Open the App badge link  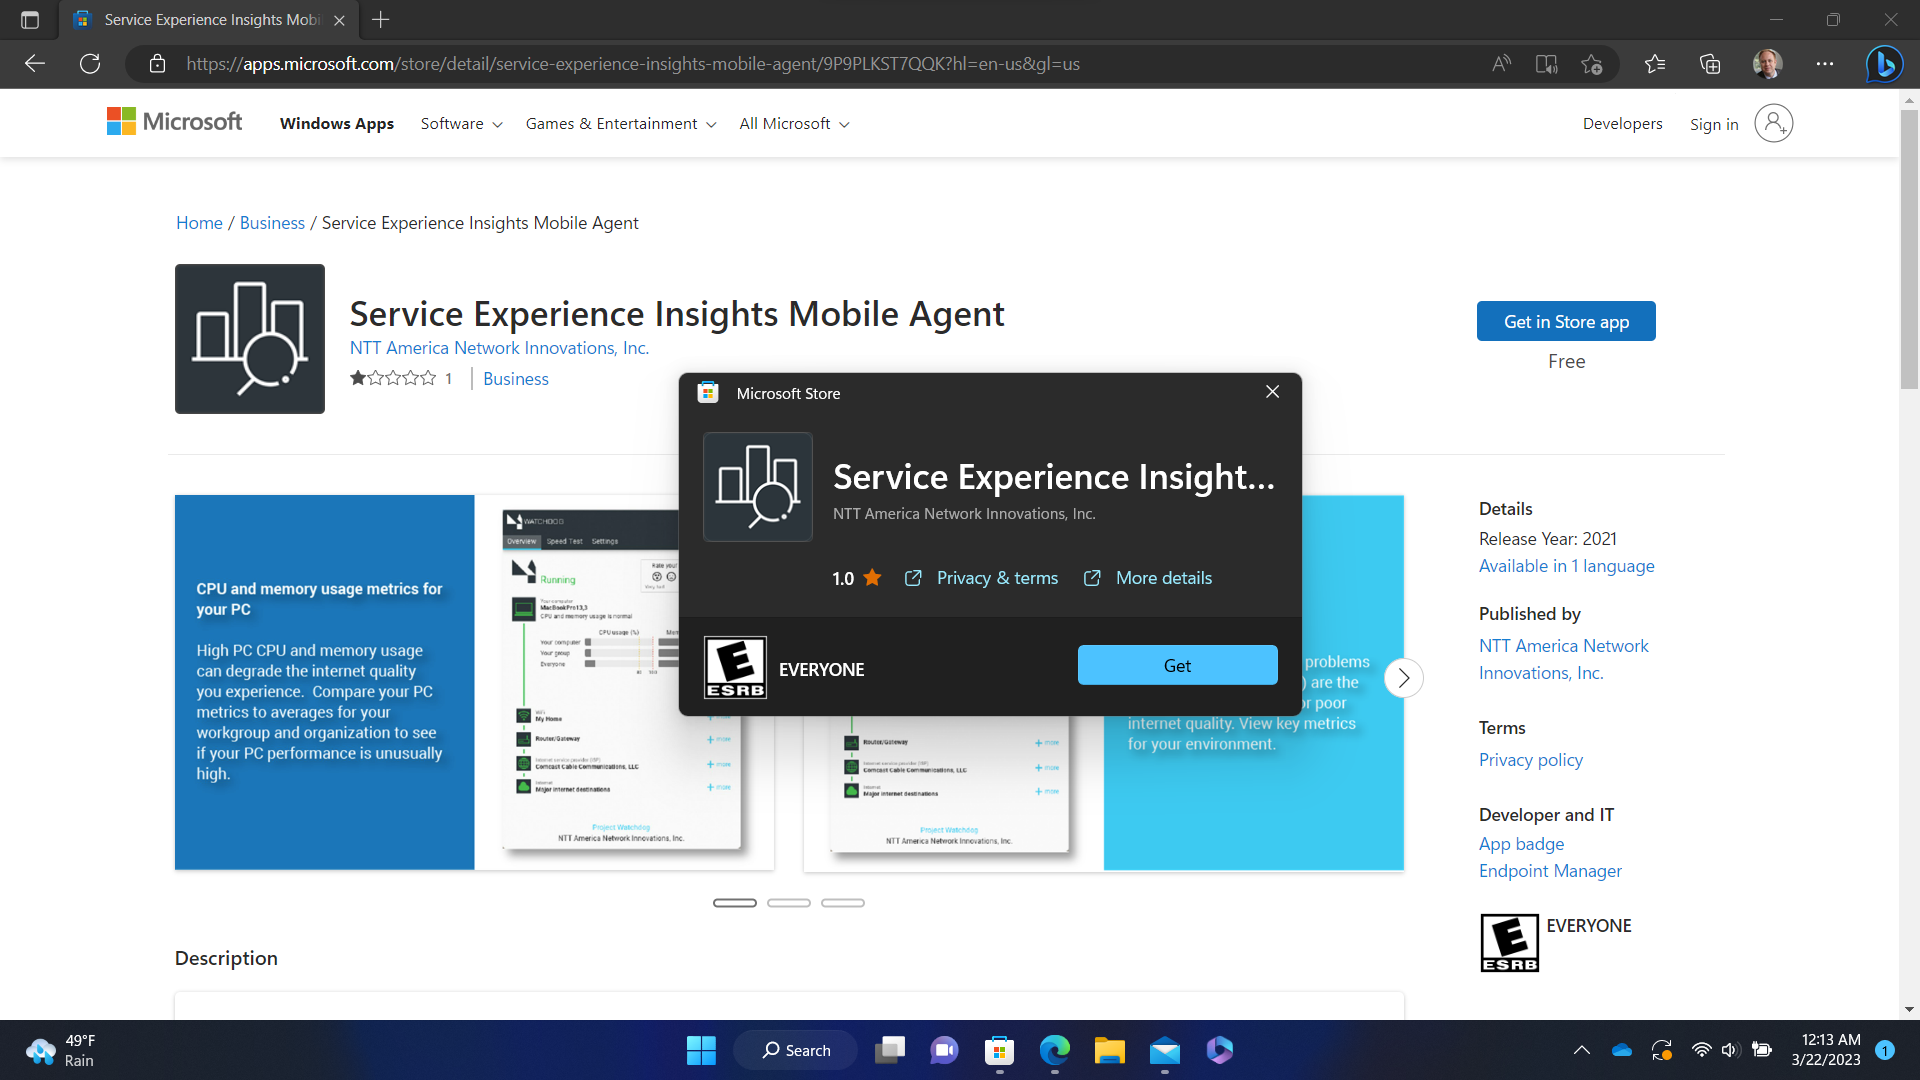(x=1521, y=844)
